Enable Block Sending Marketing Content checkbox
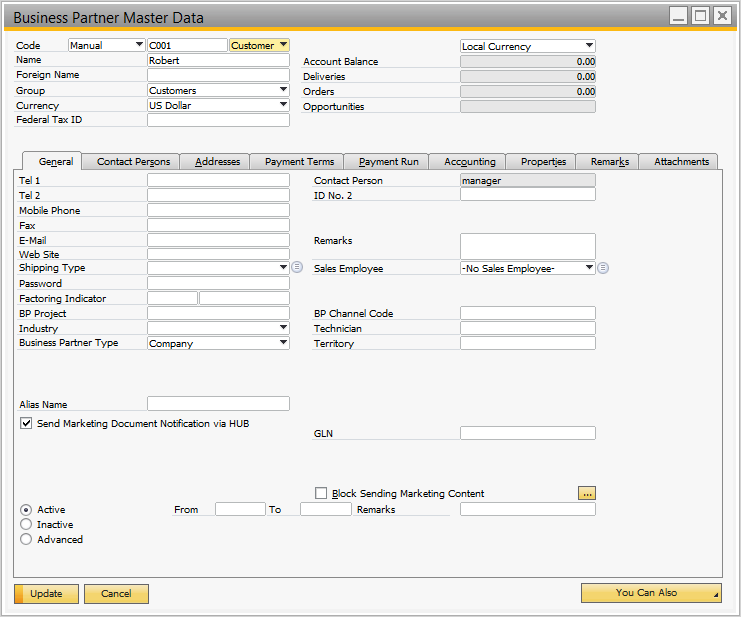The width and height of the screenshot is (741, 617). (x=321, y=493)
